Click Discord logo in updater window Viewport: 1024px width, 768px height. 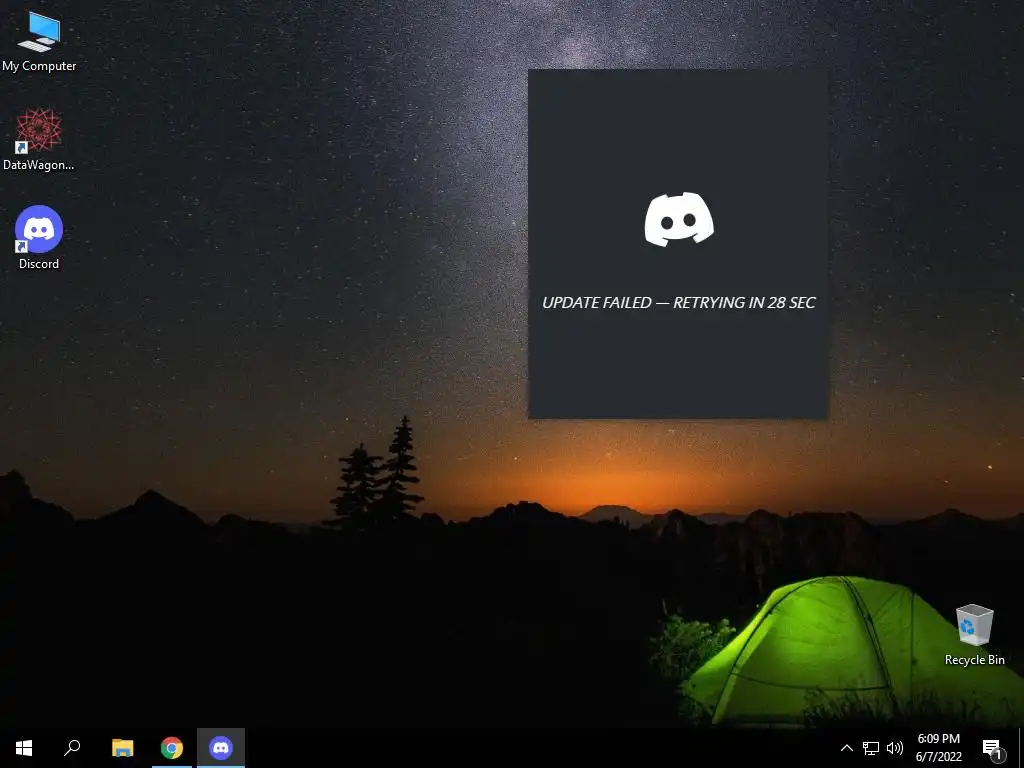point(679,219)
